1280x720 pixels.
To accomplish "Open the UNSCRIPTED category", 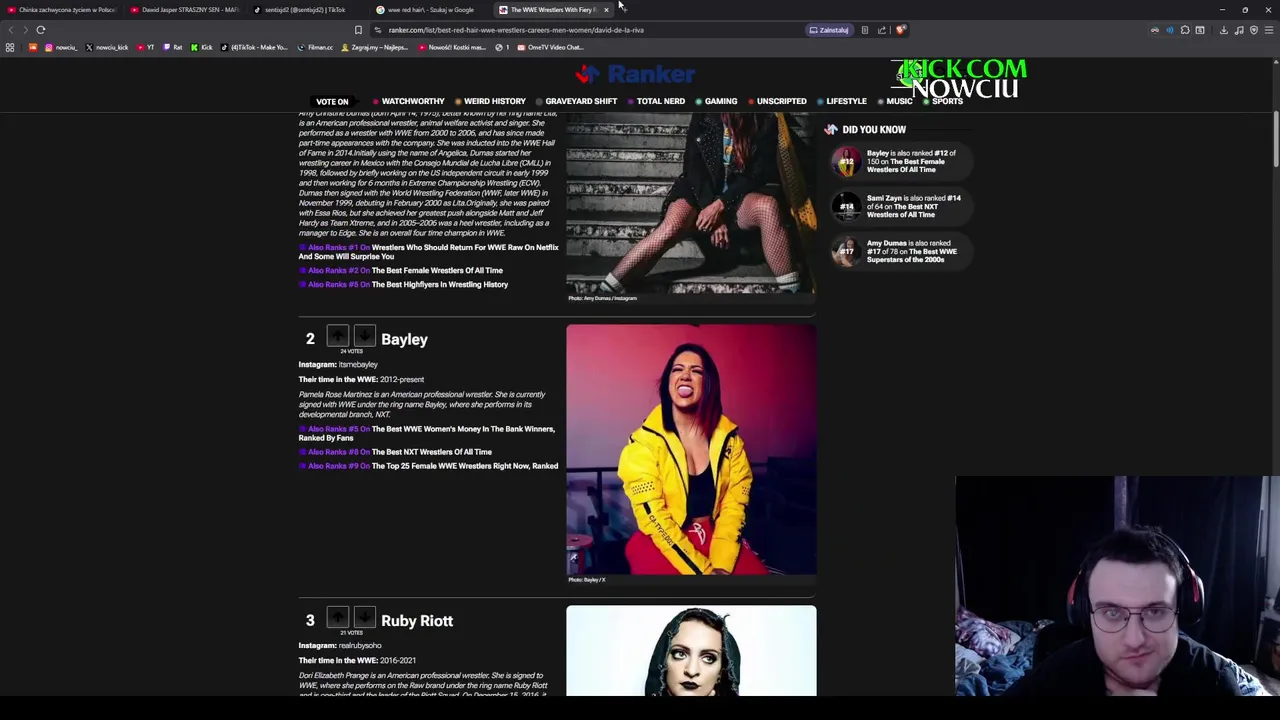I will tap(777, 101).
